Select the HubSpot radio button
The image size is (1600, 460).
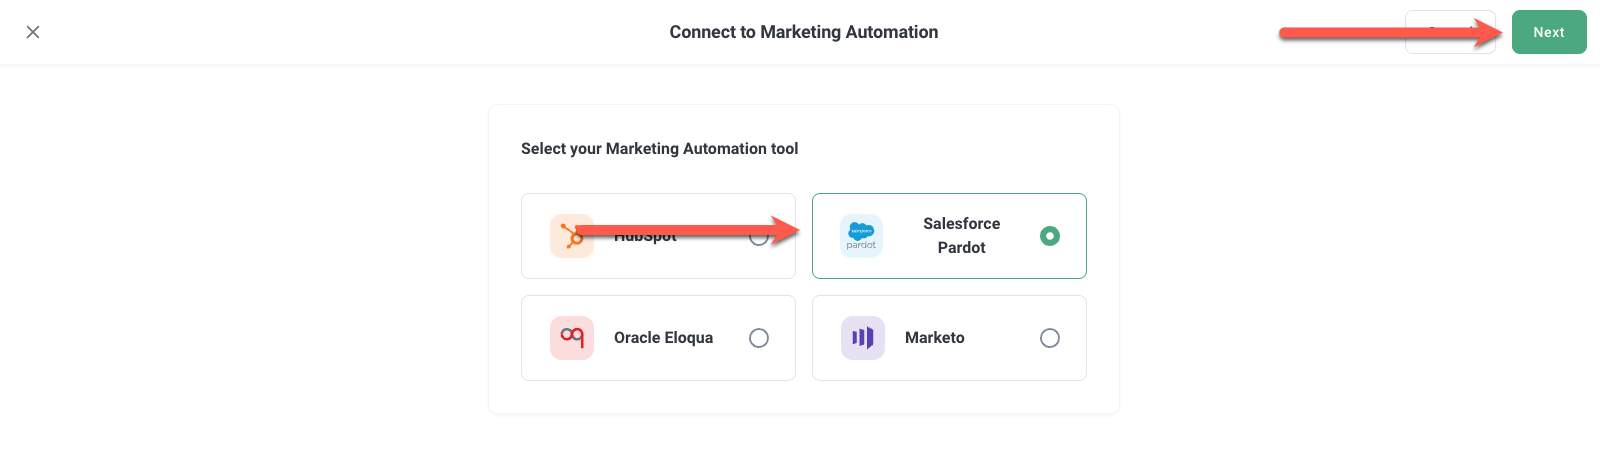coord(759,237)
